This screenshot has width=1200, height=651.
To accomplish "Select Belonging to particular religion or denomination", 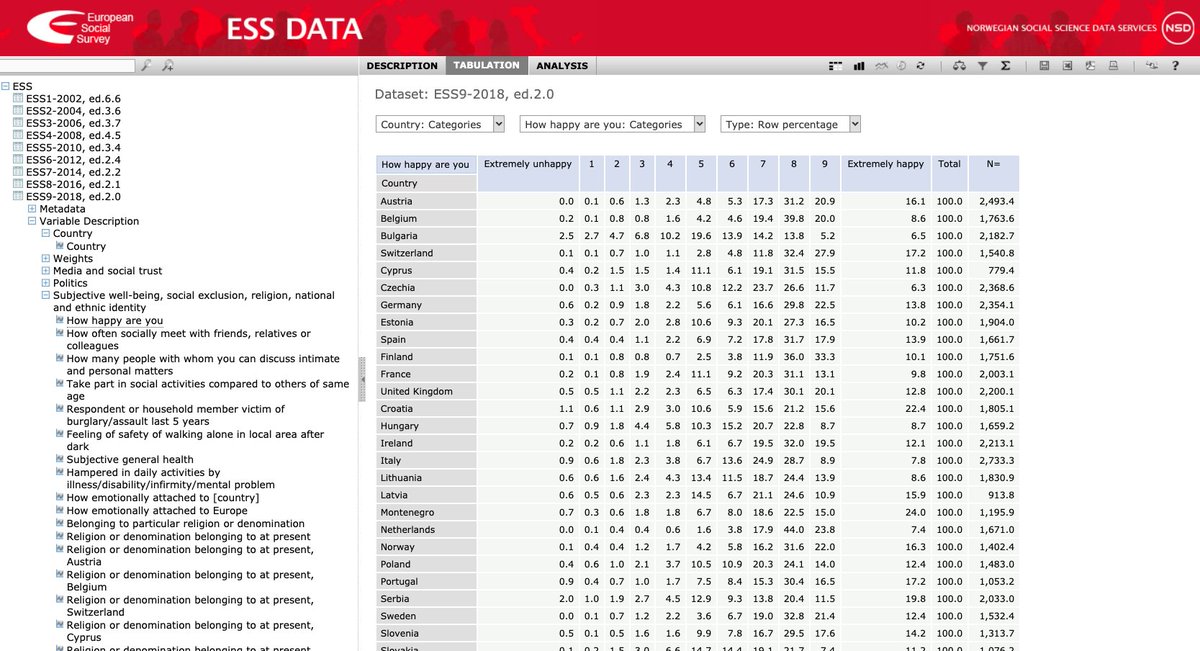I will coord(186,524).
